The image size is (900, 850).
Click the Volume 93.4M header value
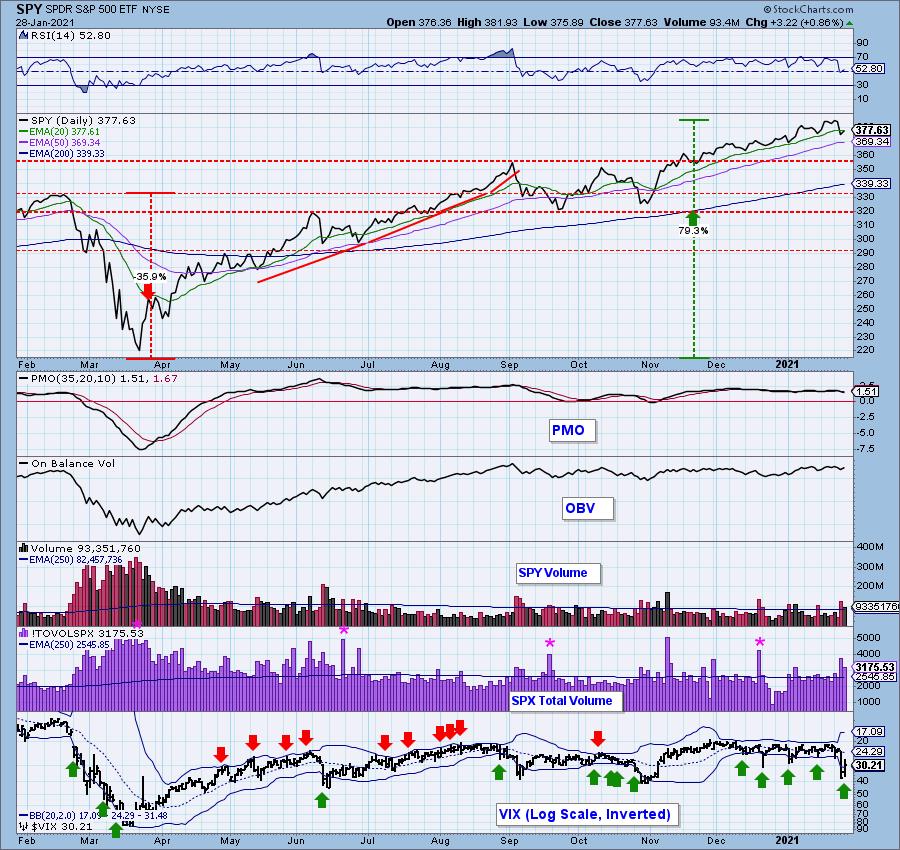coord(701,22)
